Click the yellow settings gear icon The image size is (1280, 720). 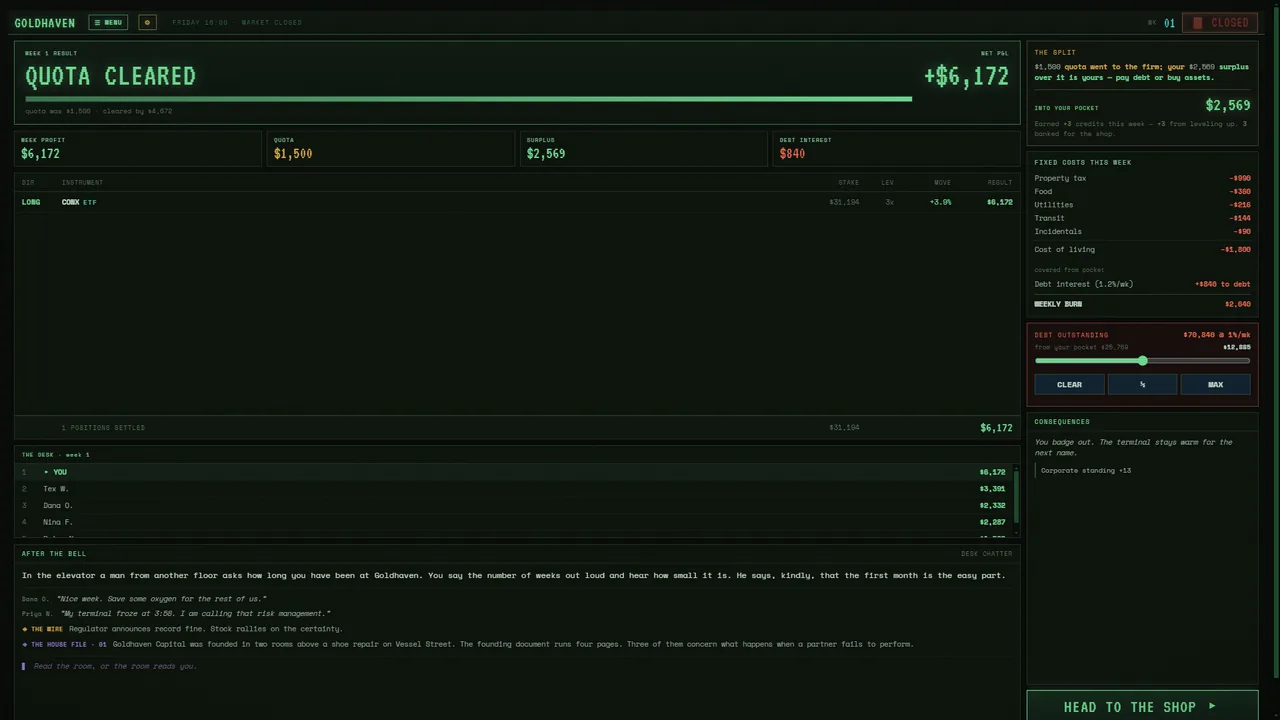coord(147,22)
